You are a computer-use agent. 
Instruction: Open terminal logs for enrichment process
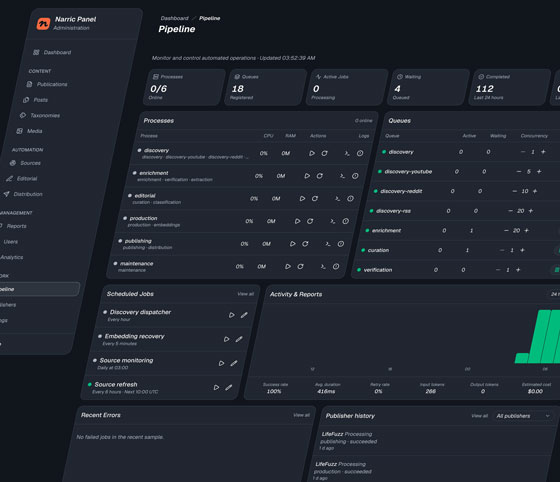click(342, 176)
